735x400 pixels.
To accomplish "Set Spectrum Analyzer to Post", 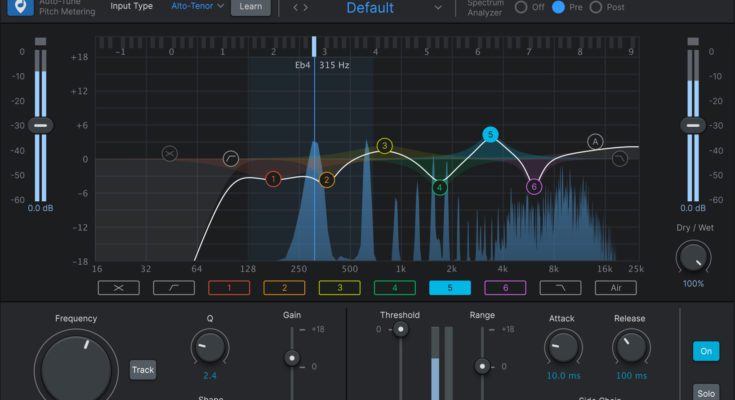I will (x=596, y=7).
